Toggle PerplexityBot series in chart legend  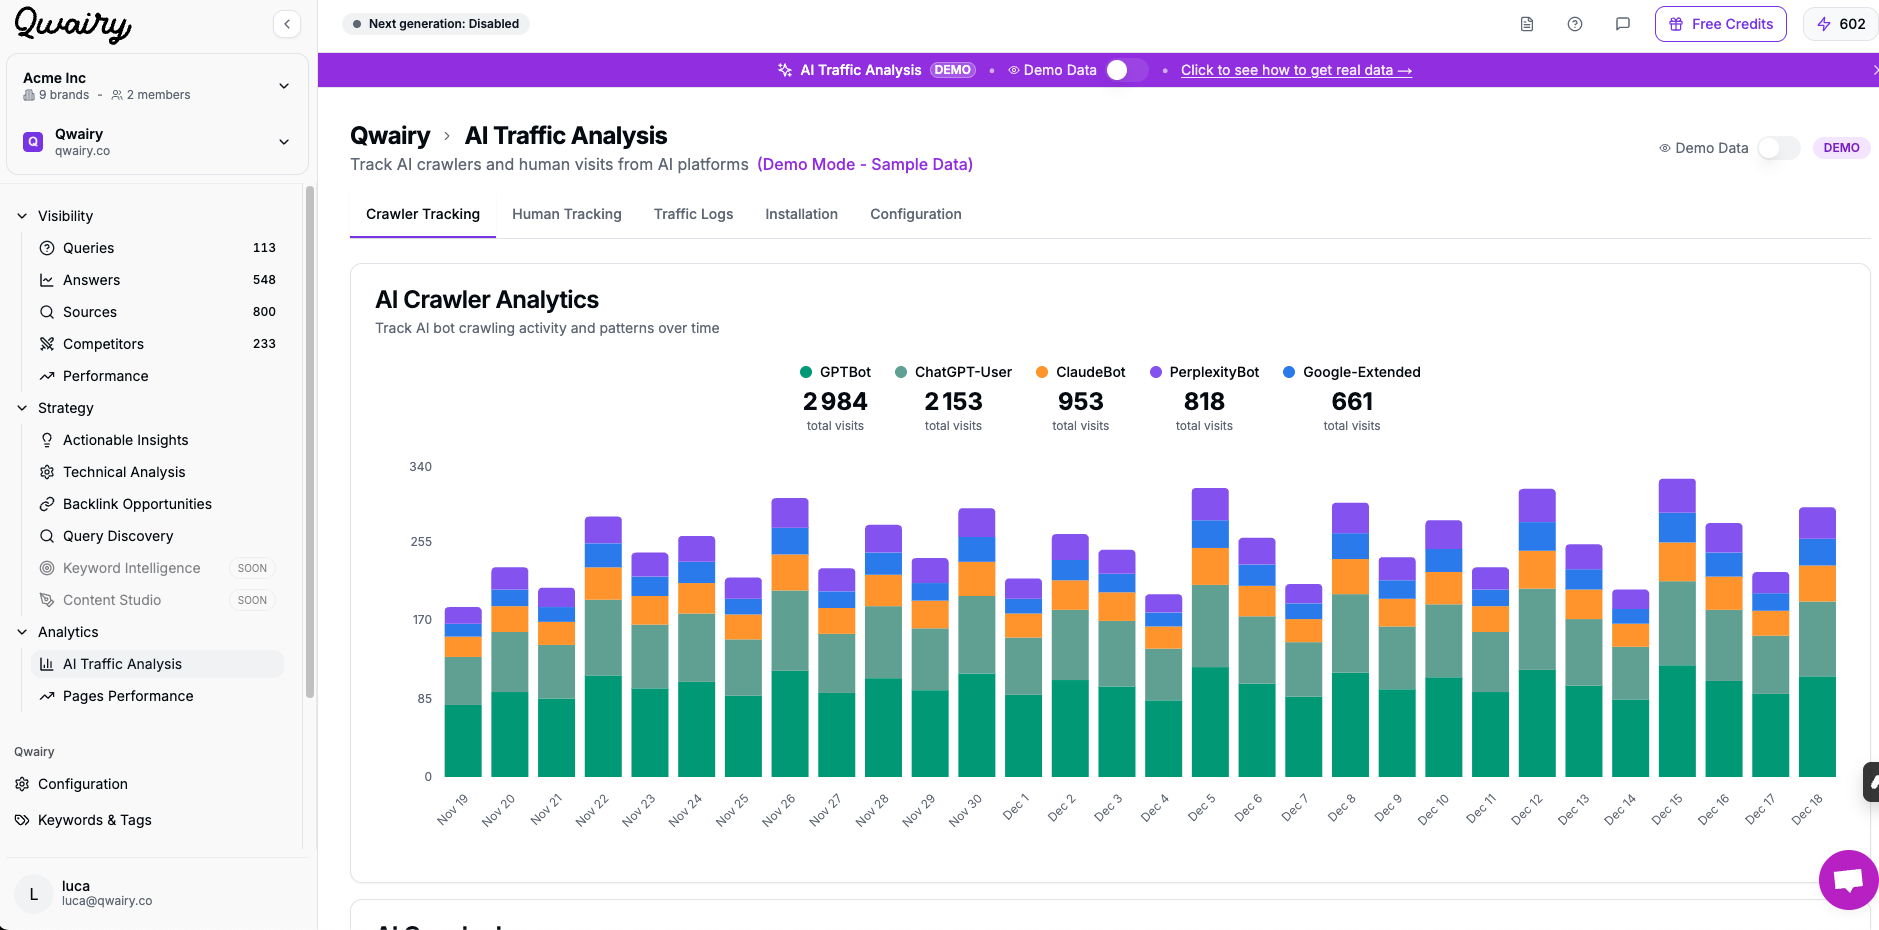[1204, 372]
